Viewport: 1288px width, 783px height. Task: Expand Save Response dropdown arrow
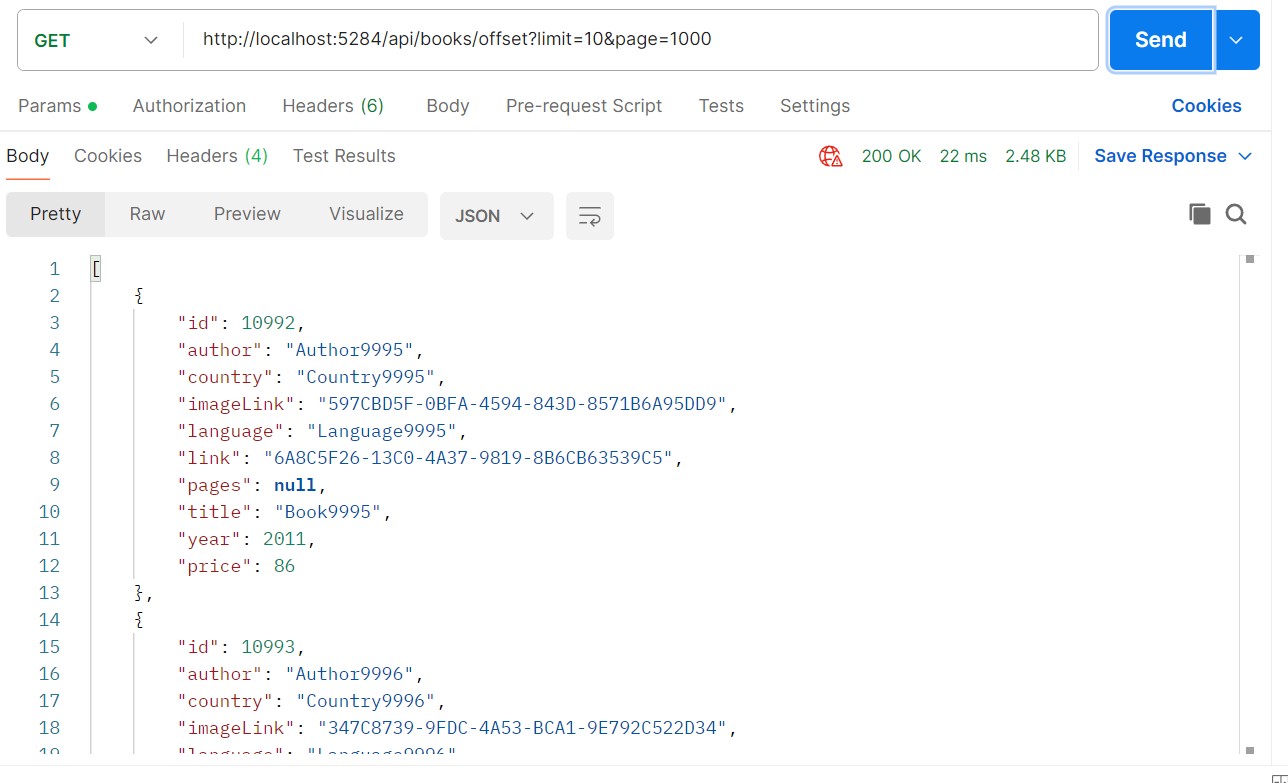click(1245, 156)
